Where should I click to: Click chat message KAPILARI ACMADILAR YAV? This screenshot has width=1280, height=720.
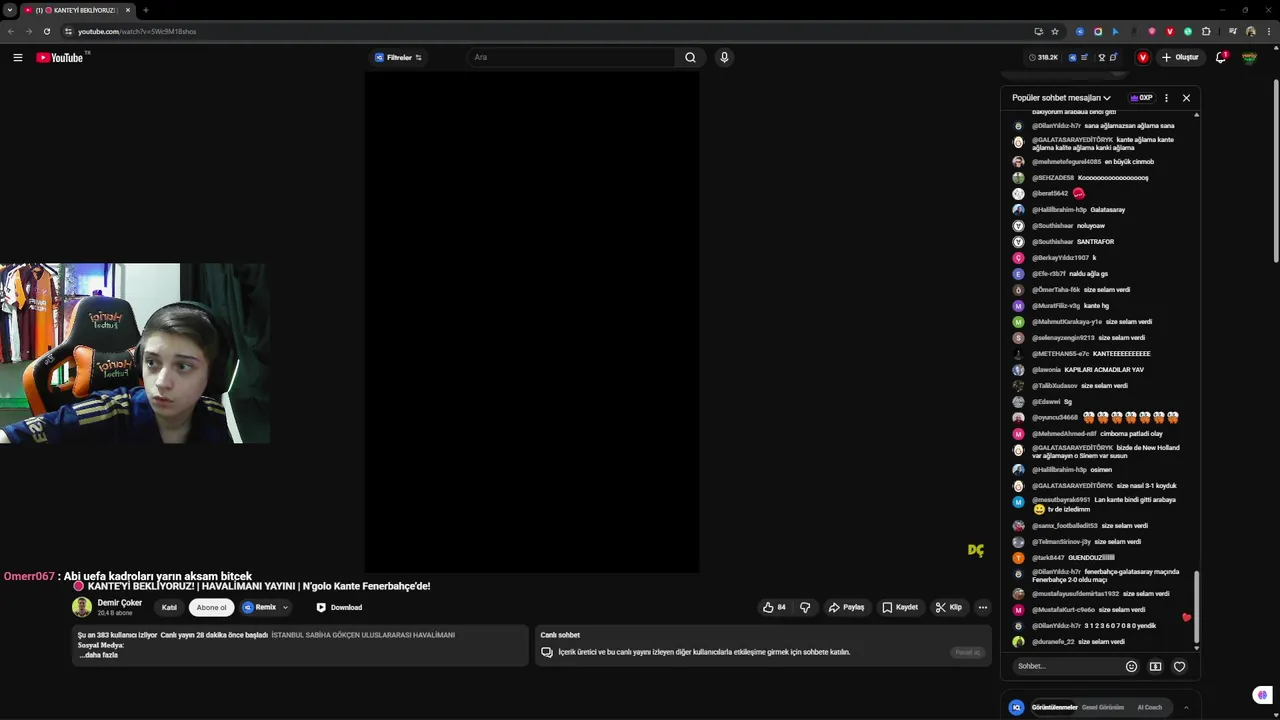click(x=1104, y=370)
